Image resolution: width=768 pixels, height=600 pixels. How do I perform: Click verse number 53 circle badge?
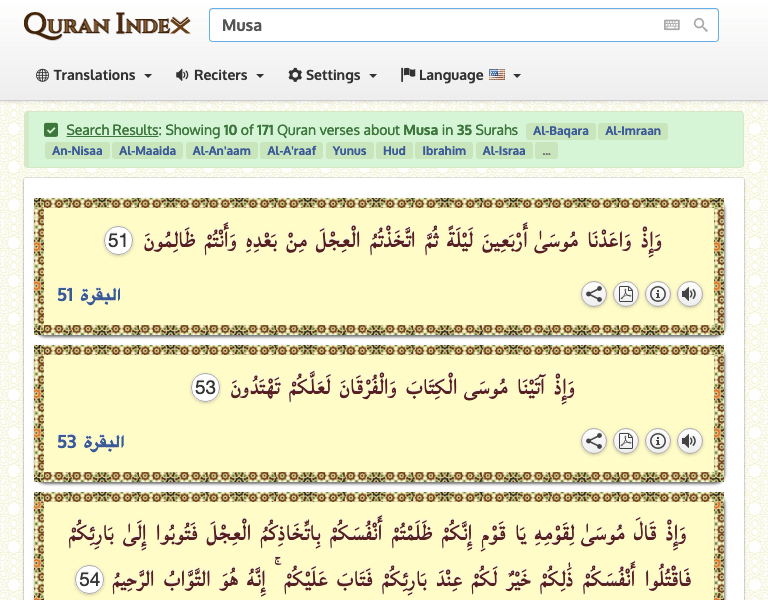(205, 388)
